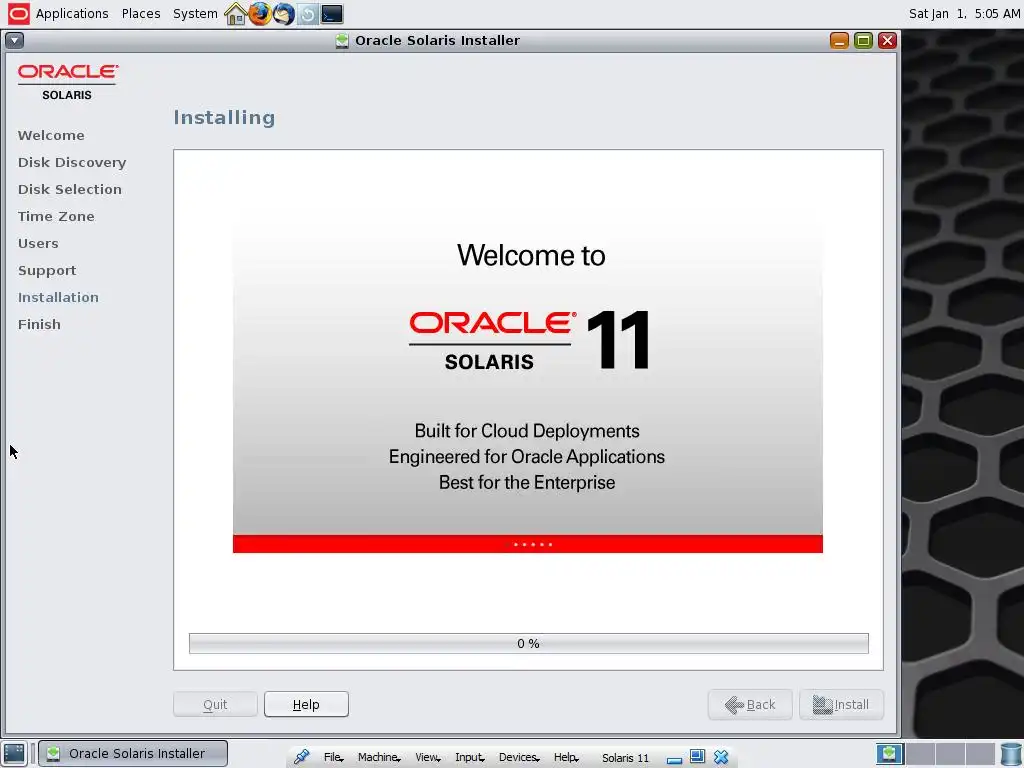Close the VM via mini toolbar X icon

tap(721, 757)
